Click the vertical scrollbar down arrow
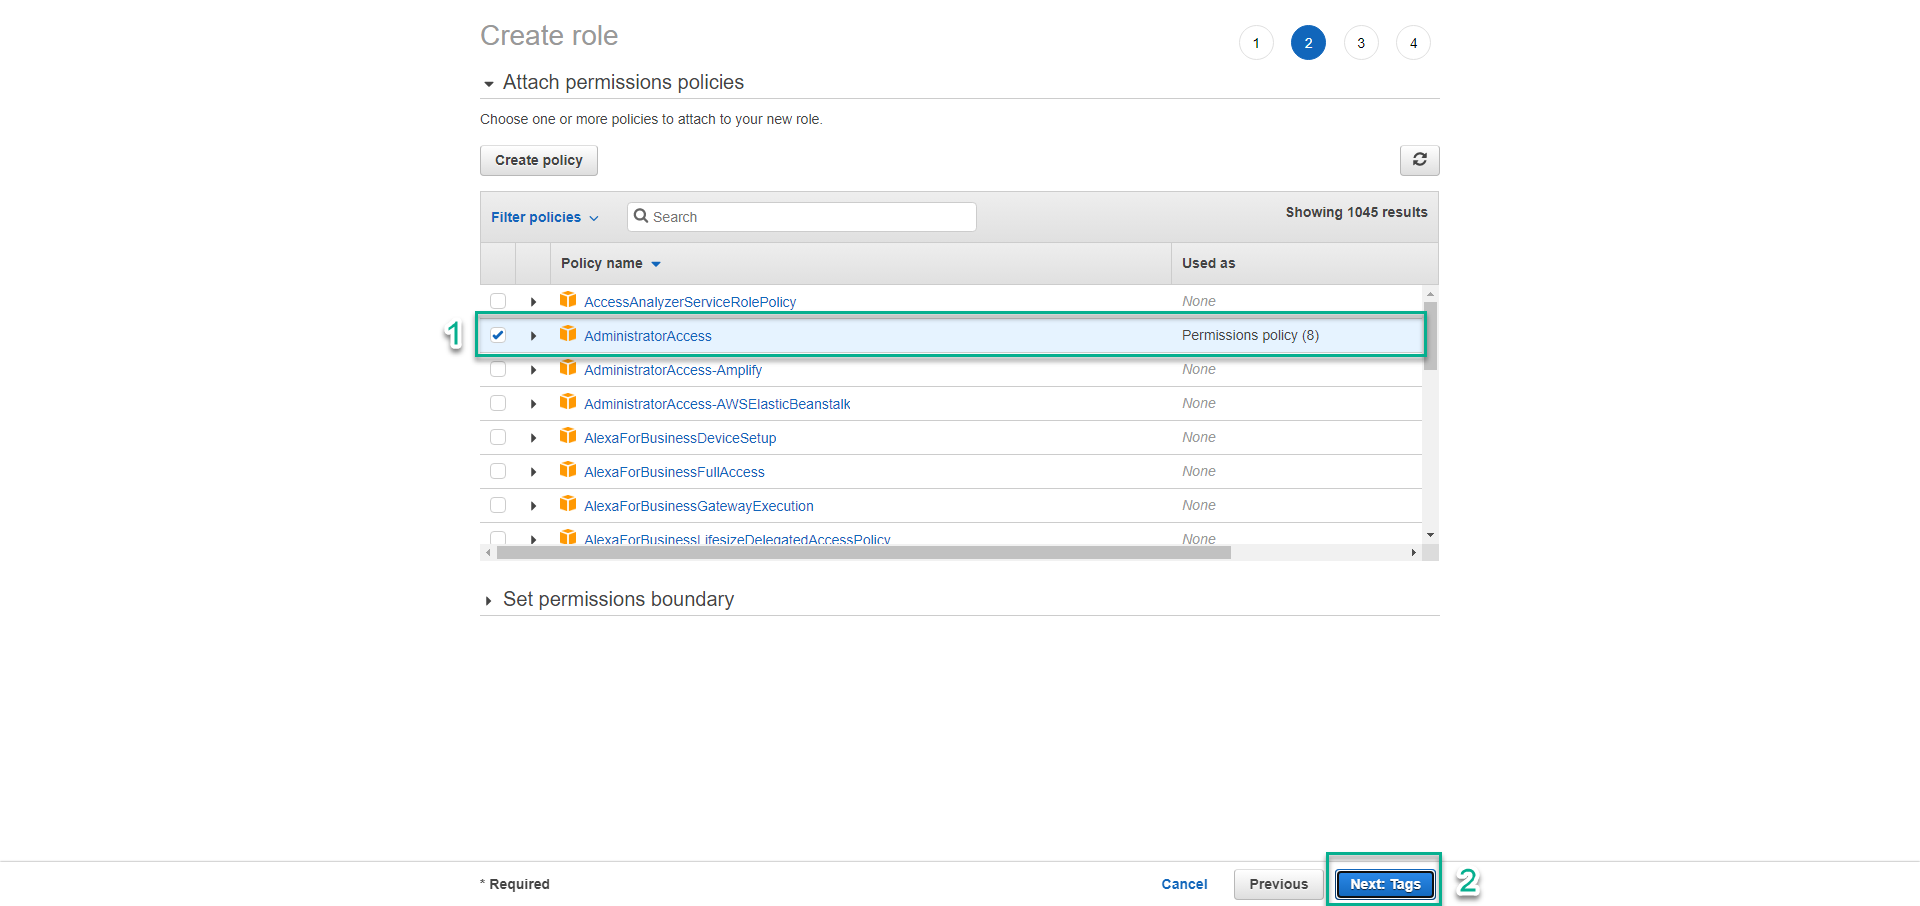Image resolution: width=1920 pixels, height=906 pixels. pos(1430,535)
